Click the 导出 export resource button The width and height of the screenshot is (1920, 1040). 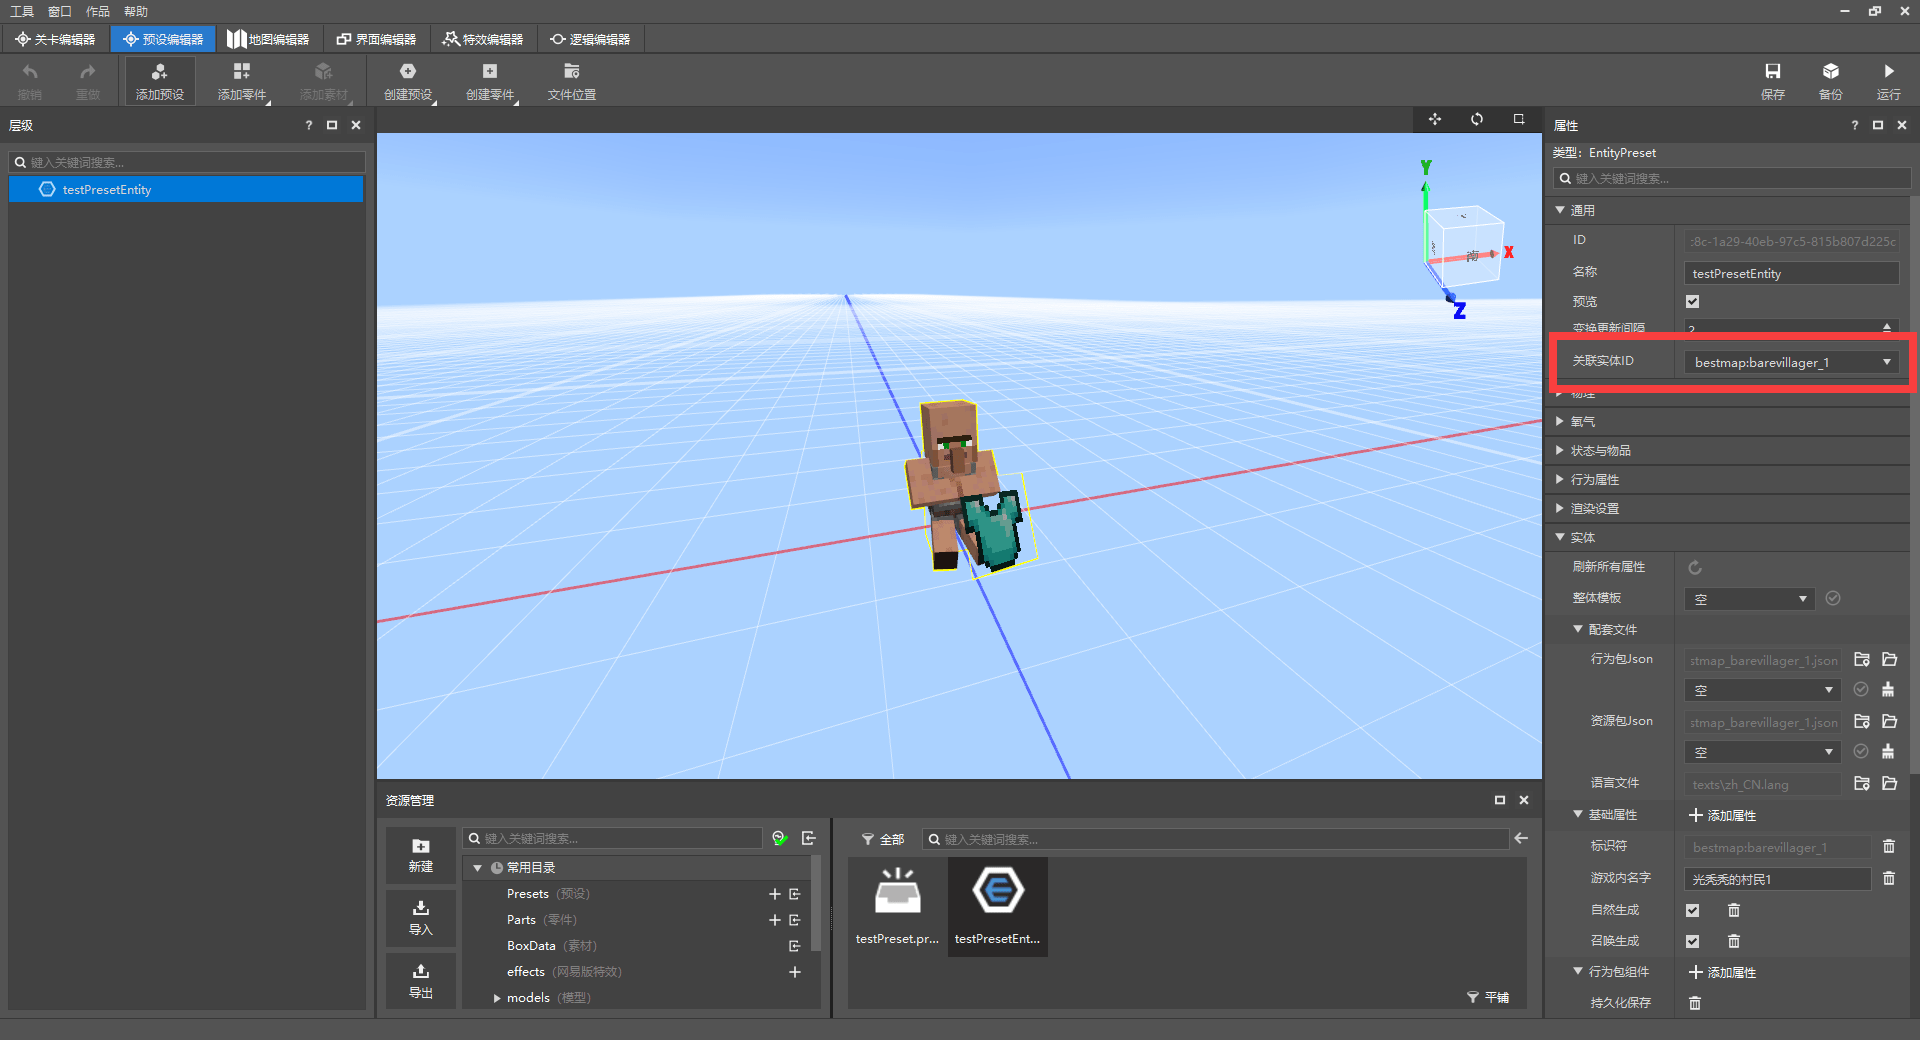click(x=421, y=981)
